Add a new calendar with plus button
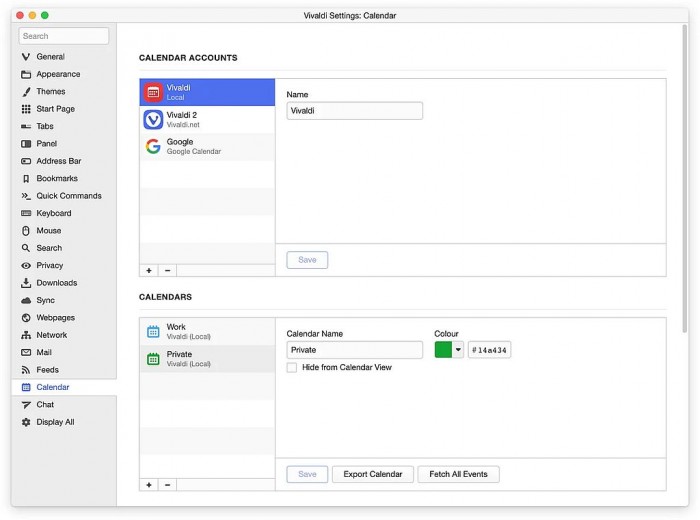 click(149, 485)
